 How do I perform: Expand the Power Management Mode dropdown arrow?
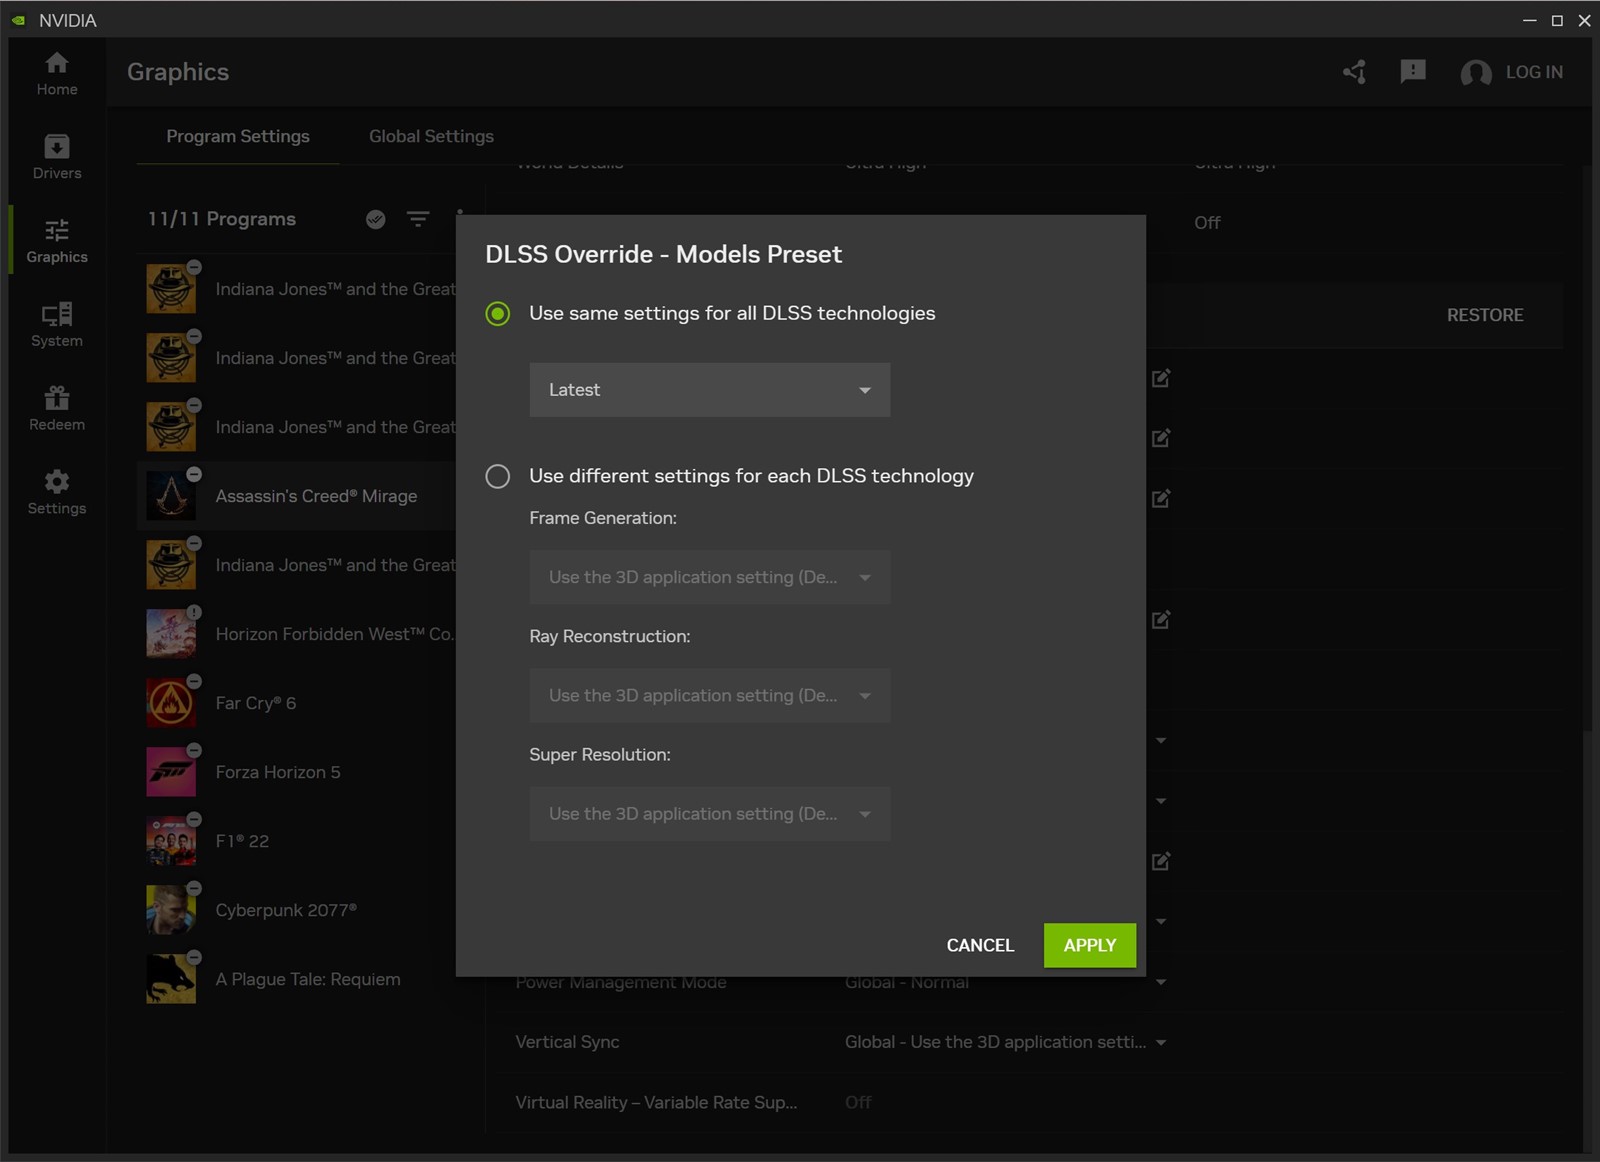coord(1161,982)
